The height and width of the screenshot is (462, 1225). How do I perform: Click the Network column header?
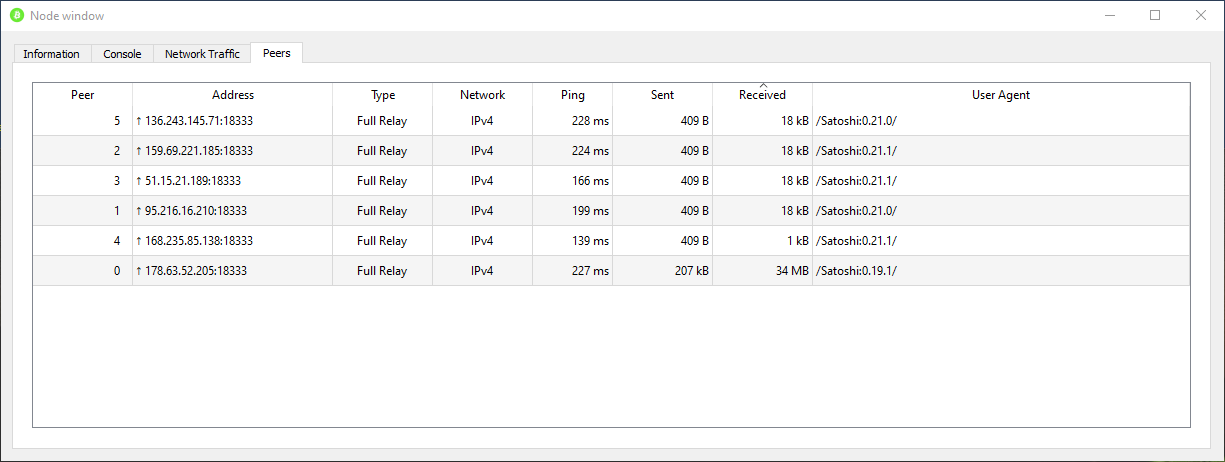[482, 95]
